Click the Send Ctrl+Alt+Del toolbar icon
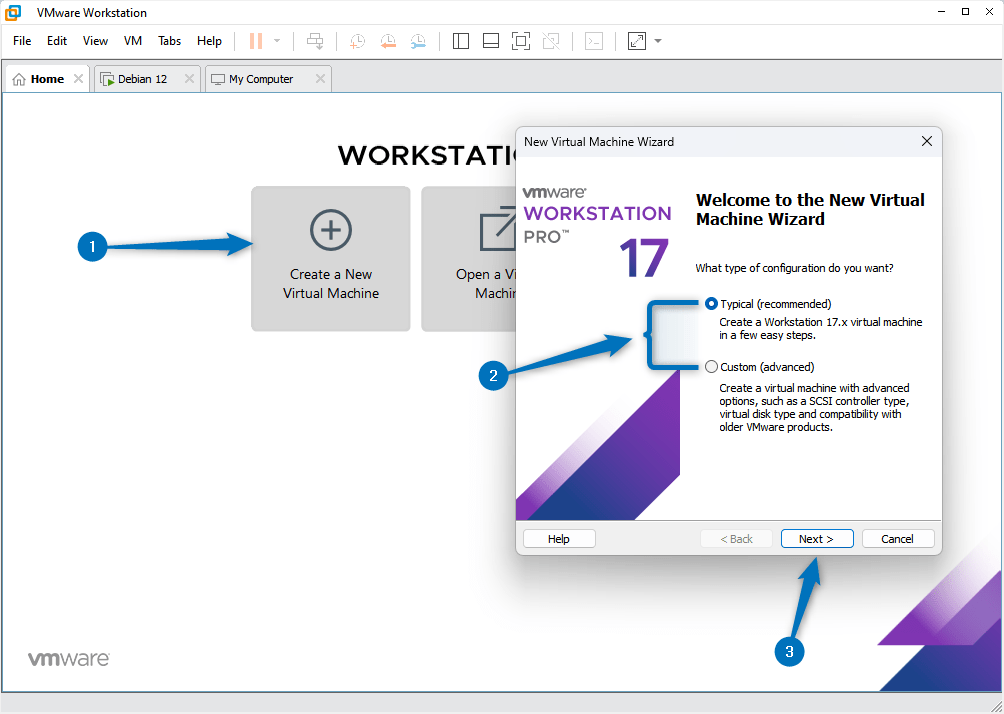This screenshot has height=714, width=1004. coord(315,41)
